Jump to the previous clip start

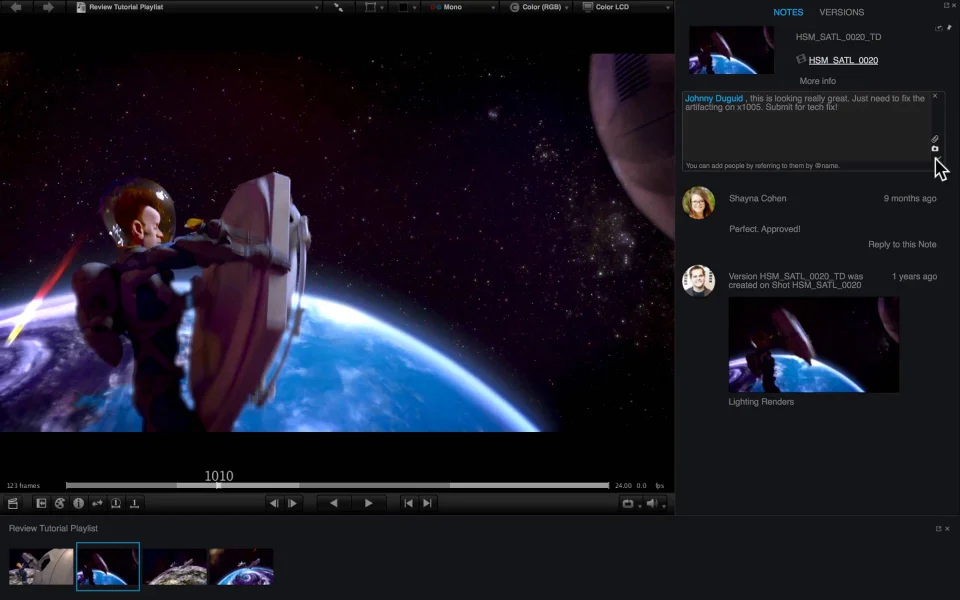point(408,503)
